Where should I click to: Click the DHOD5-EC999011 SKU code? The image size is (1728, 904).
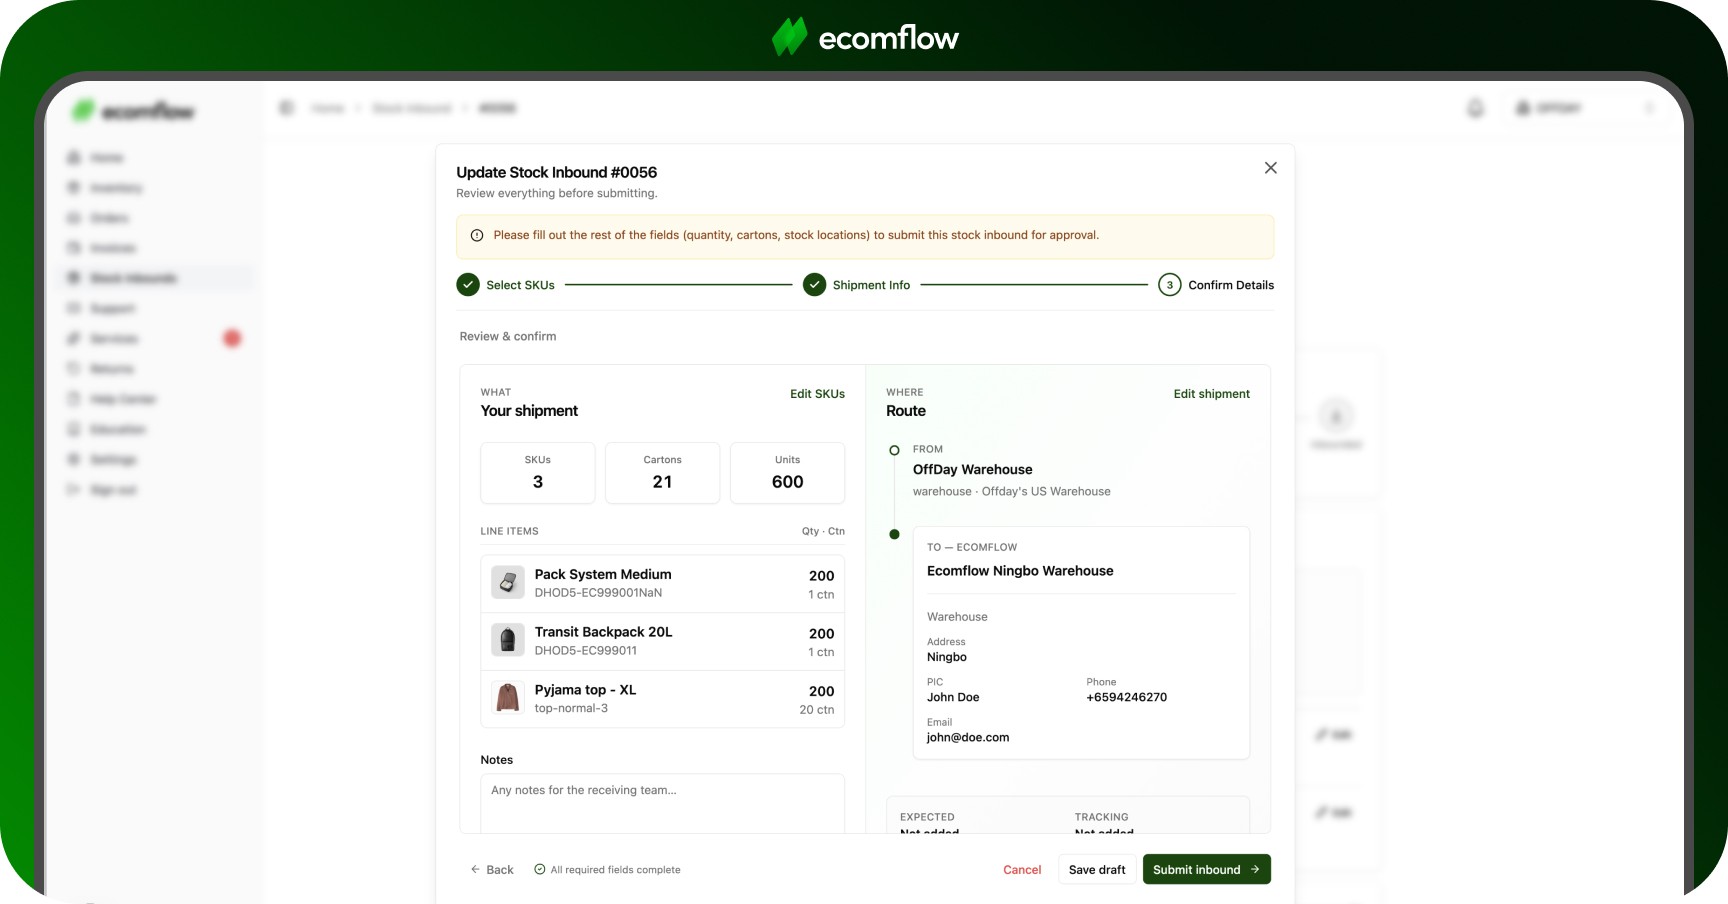point(586,651)
